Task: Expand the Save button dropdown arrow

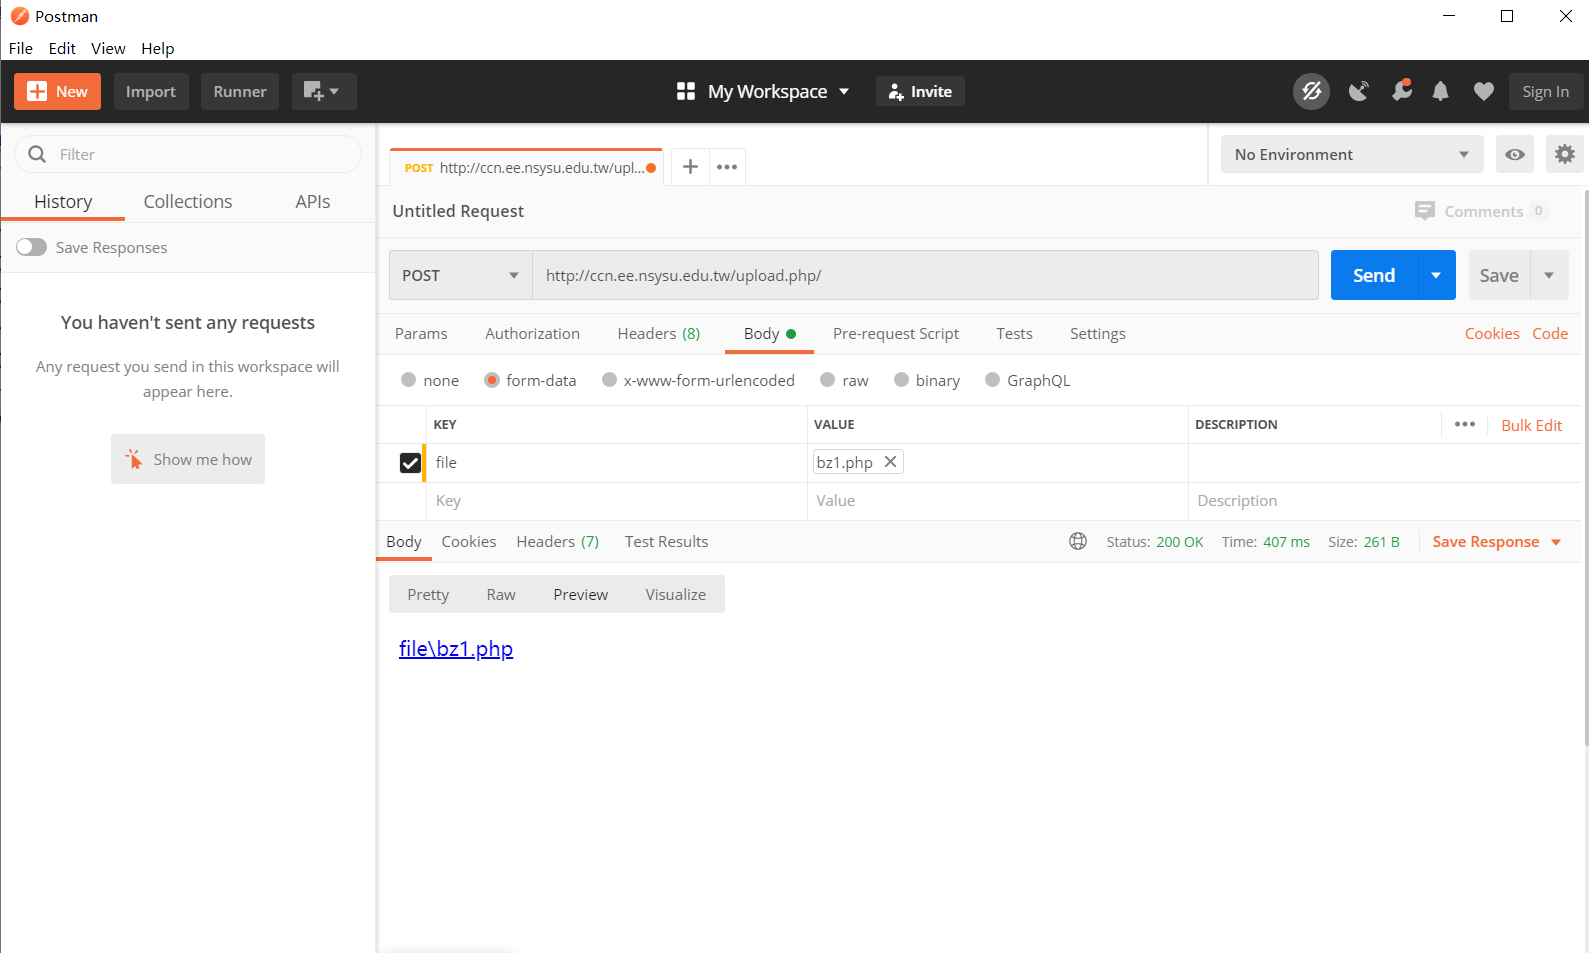Action: (1549, 275)
